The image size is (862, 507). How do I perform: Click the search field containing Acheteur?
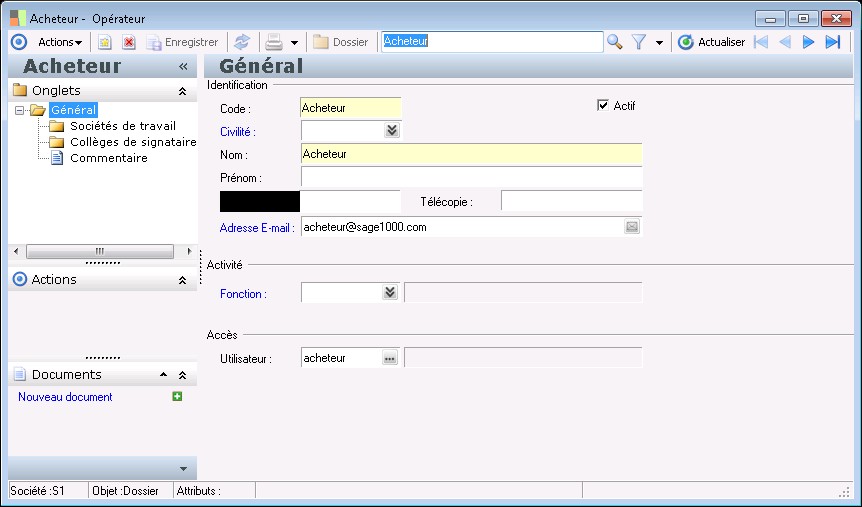(493, 42)
